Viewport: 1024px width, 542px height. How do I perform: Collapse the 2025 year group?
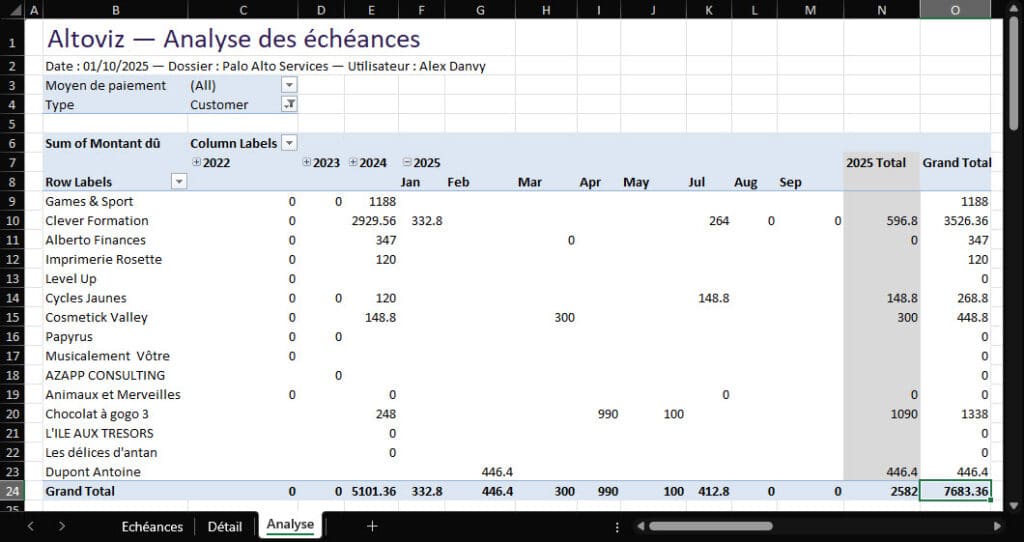coord(407,162)
